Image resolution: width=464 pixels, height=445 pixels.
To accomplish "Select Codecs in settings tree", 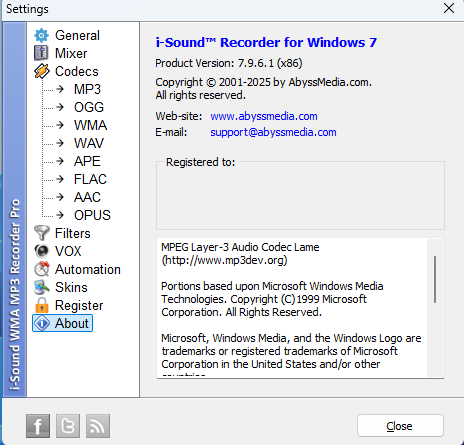I will (77, 71).
